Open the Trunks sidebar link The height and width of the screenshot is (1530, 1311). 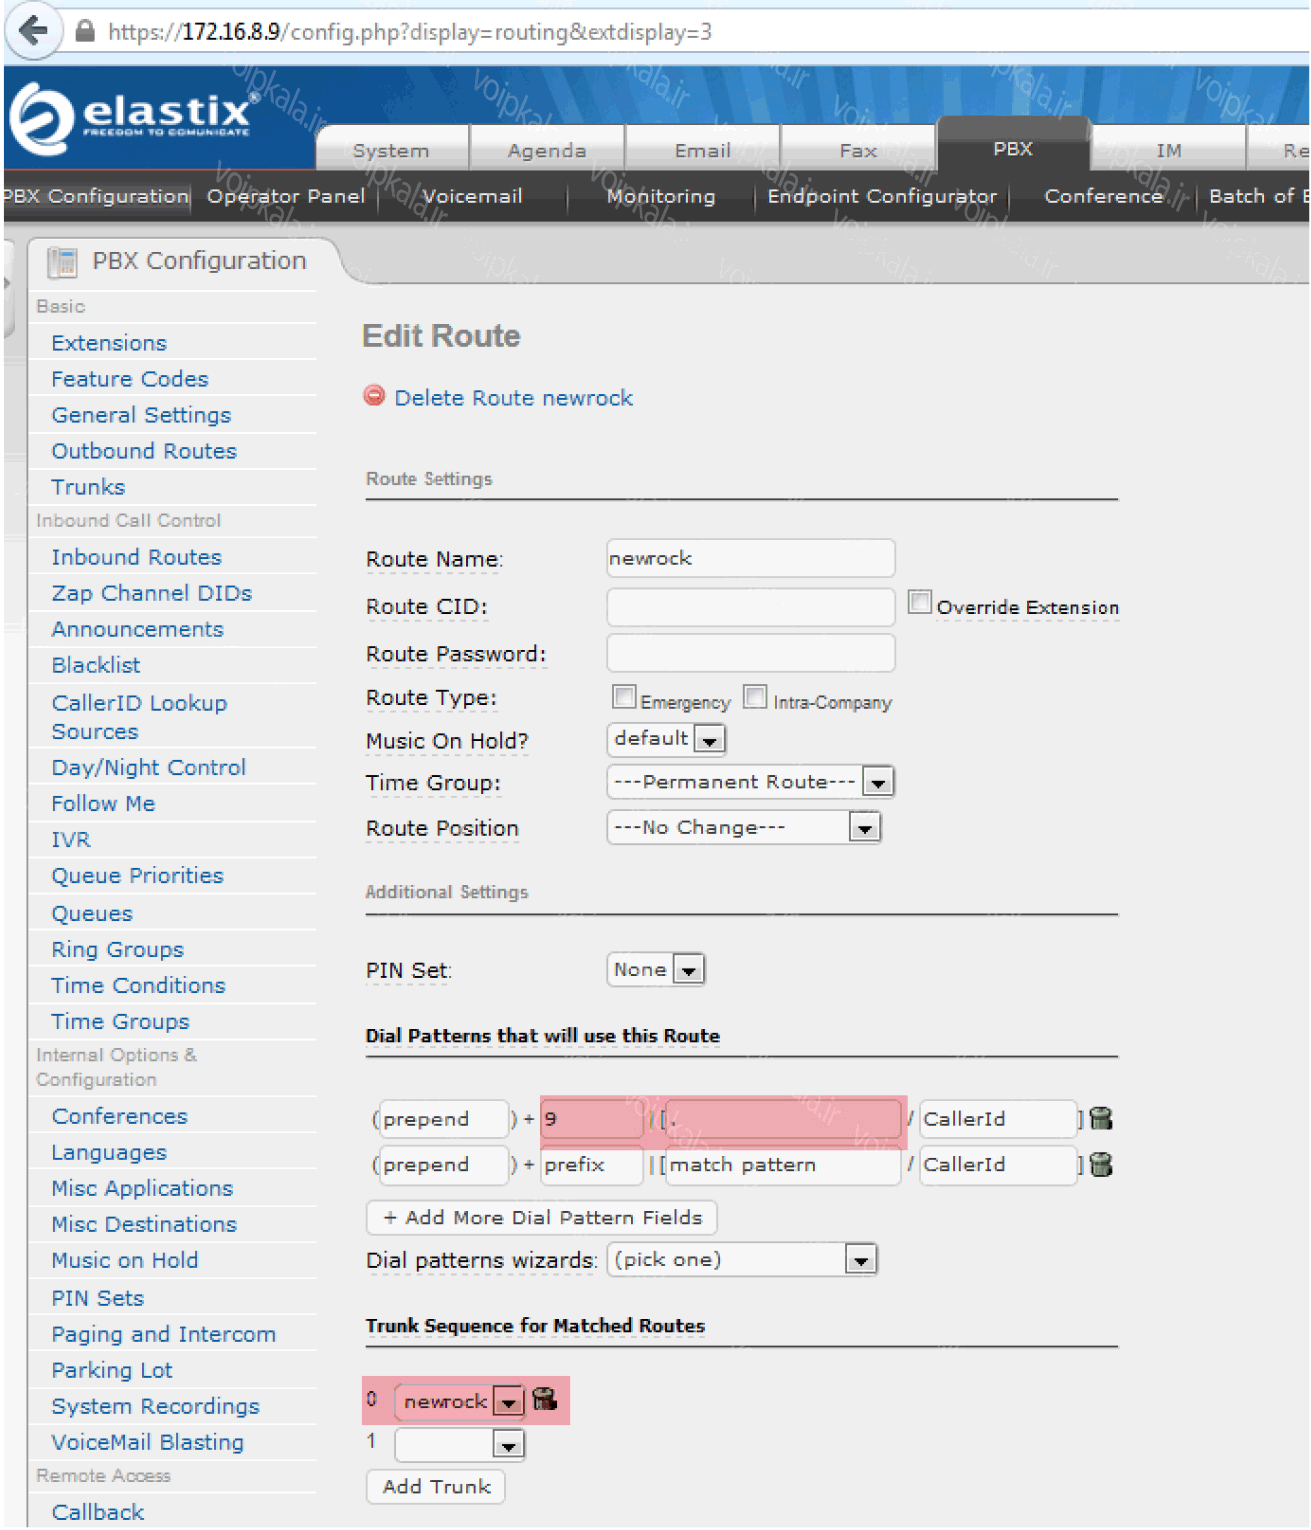pos(88,487)
